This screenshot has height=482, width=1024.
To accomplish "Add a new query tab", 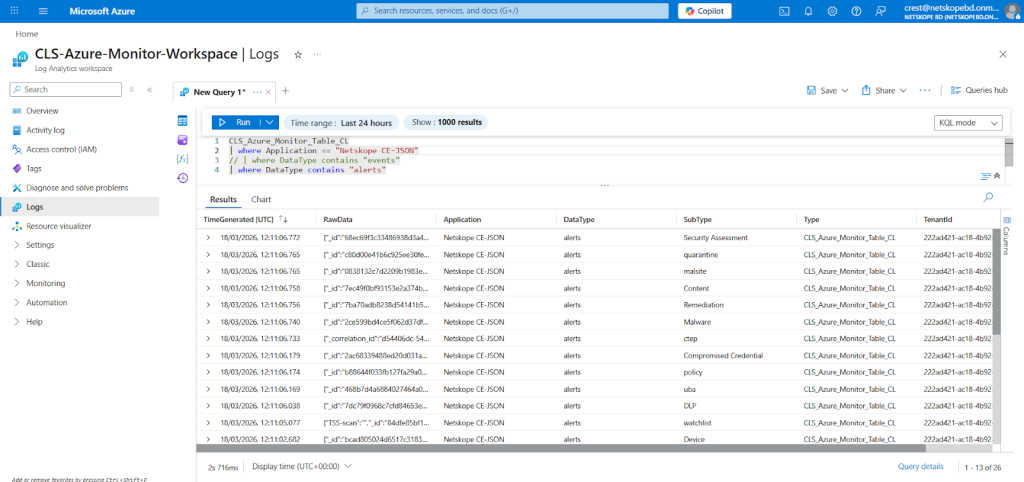I will (285, 91).
